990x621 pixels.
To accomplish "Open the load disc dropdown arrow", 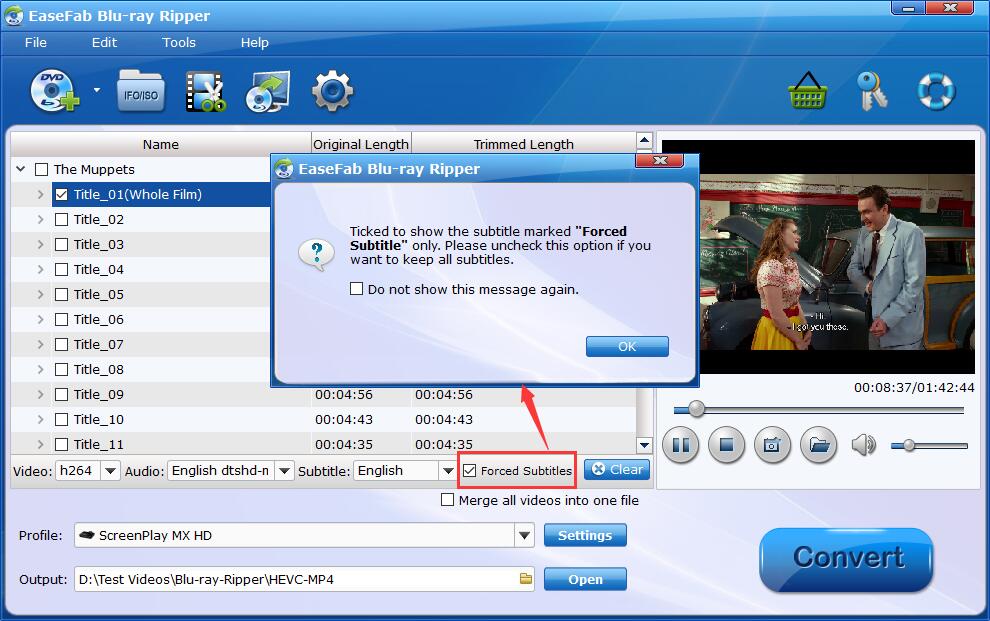I will (97, 90).
